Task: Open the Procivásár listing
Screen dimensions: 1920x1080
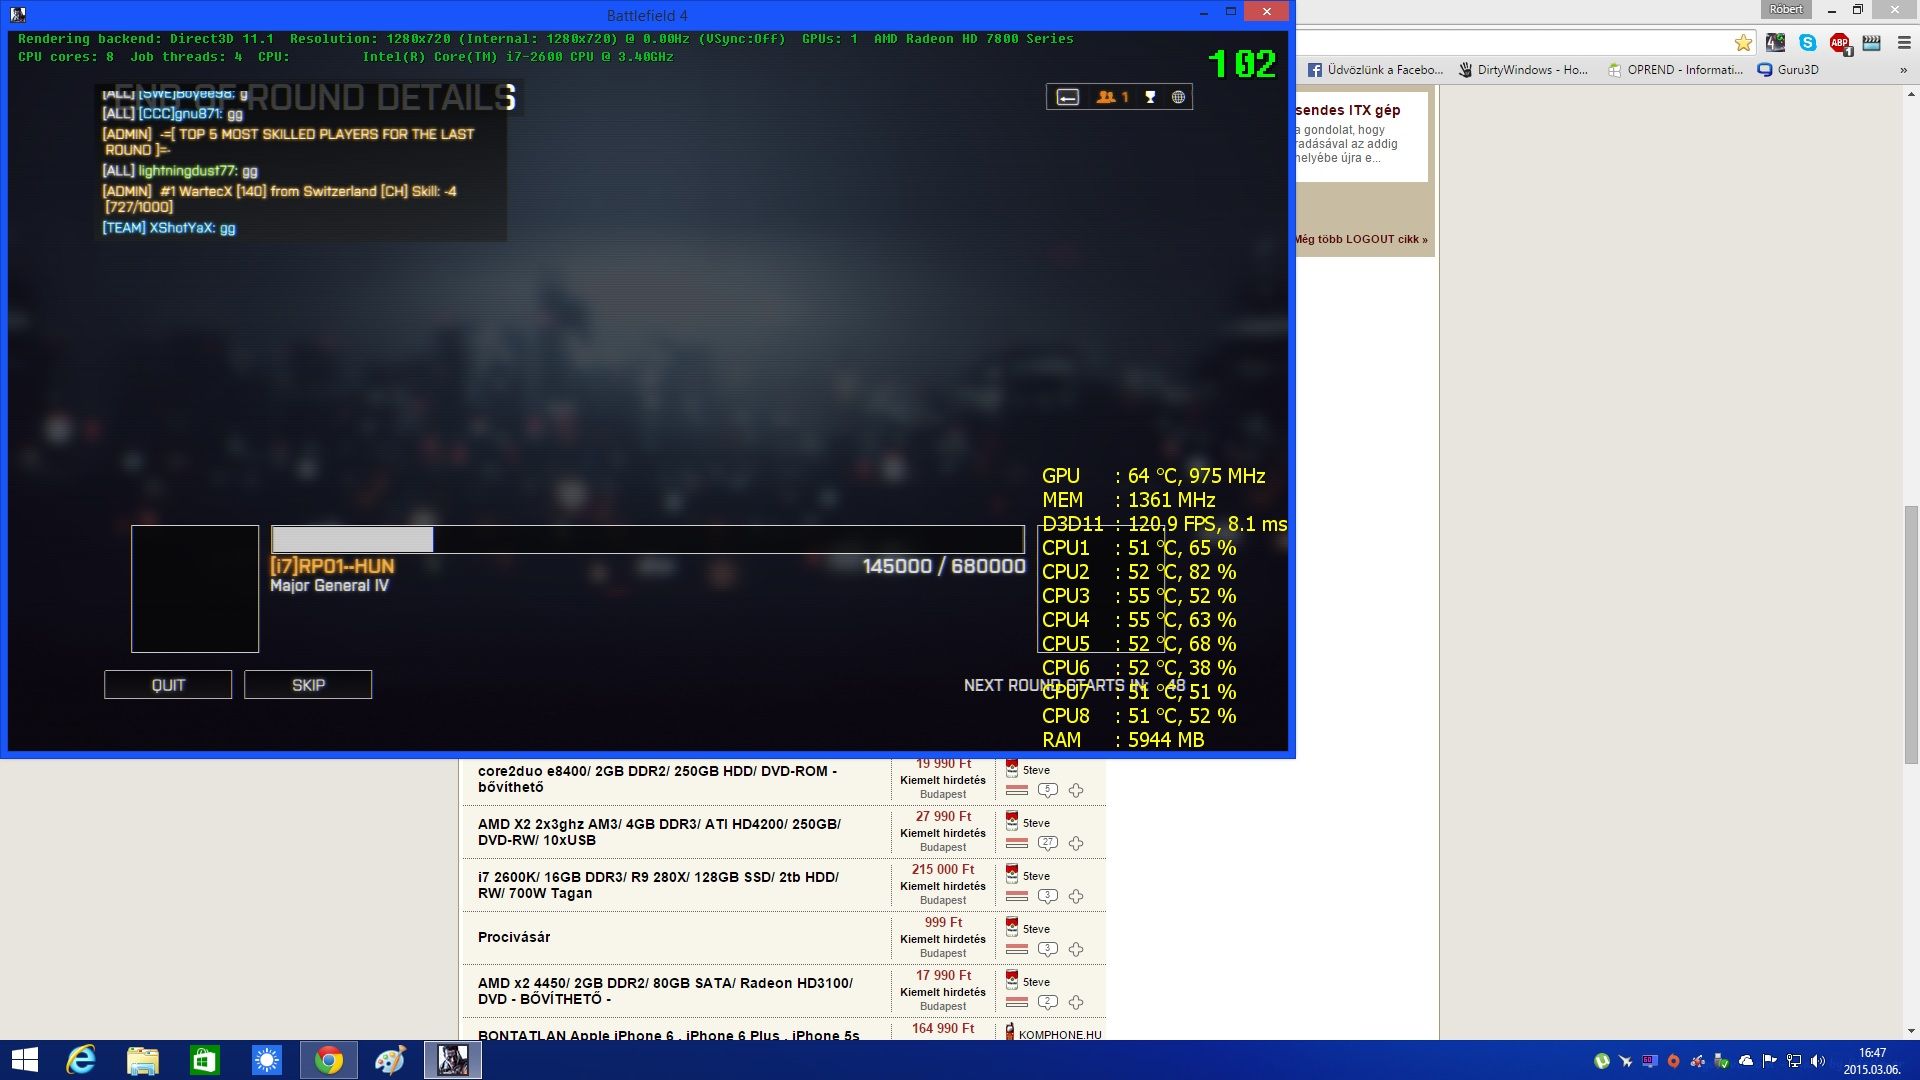Action: point(514,937)
